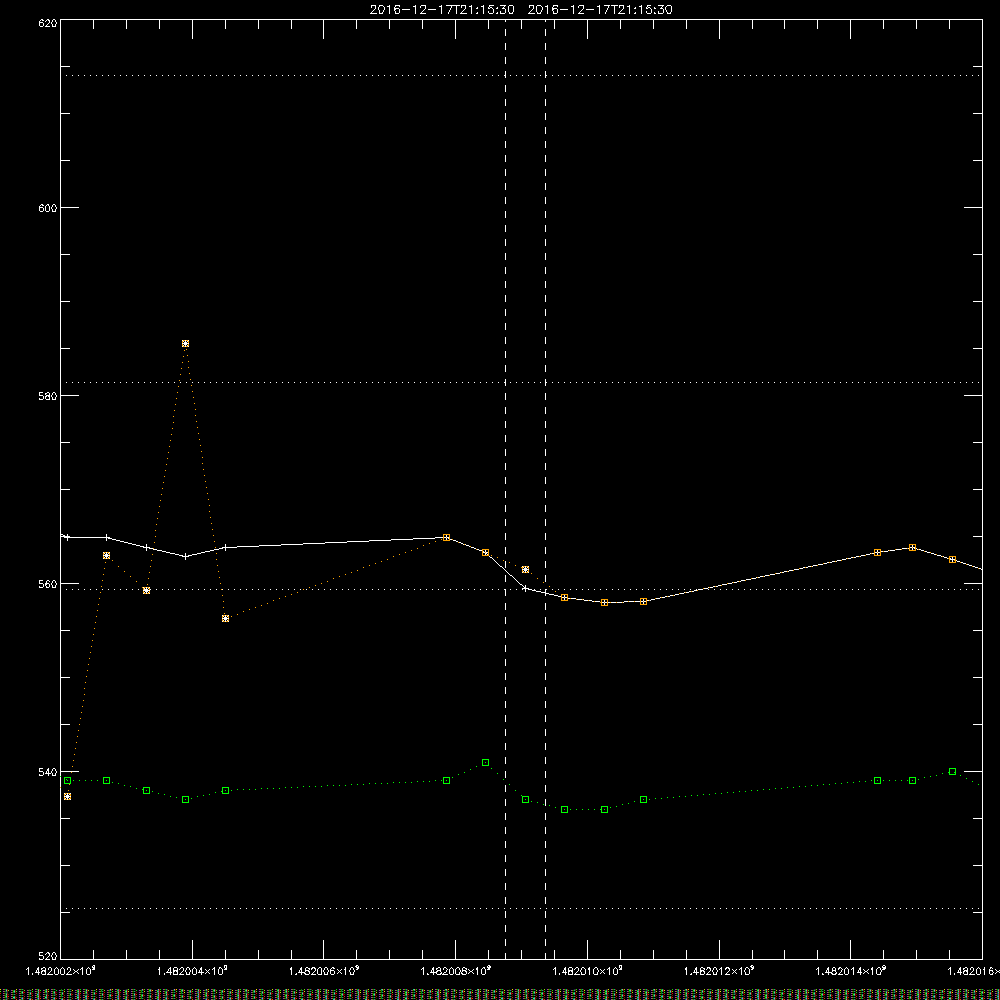Pick the white plus marker between dashed lines
The image size is (1000, 1000).
(x=526, y=588)
